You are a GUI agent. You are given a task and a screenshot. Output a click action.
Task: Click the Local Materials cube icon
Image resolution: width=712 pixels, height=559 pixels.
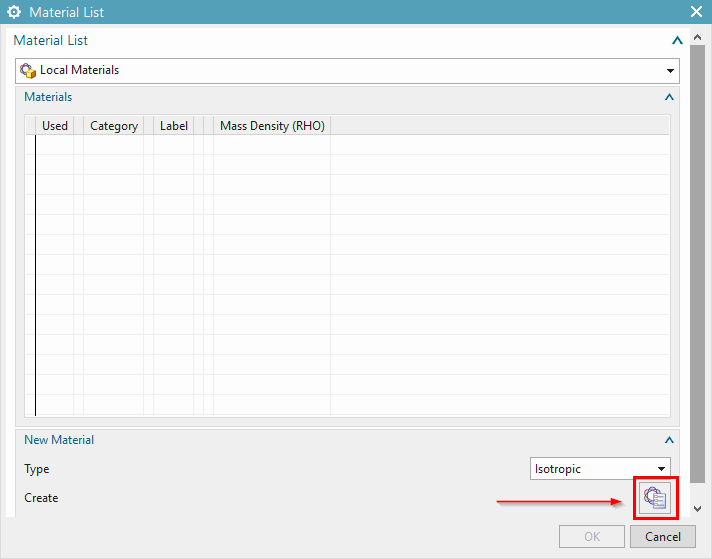tap(28, 70)
